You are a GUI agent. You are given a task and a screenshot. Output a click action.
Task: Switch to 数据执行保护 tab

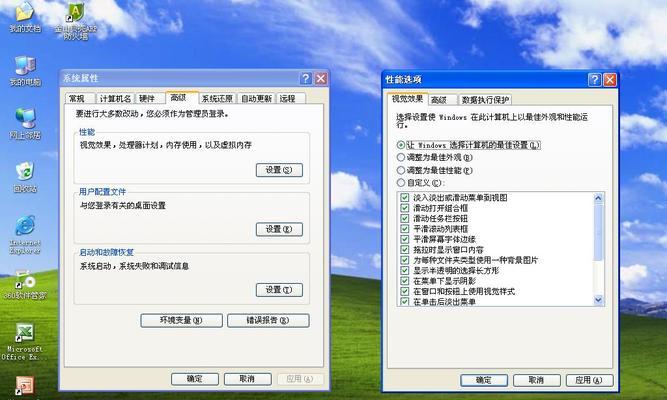click(485, 100)
